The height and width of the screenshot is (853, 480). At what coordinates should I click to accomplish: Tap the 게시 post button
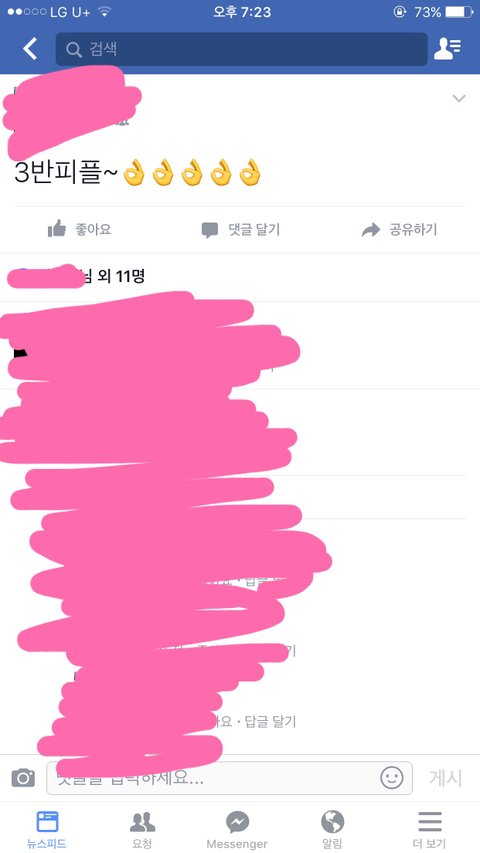pos(445,778)
